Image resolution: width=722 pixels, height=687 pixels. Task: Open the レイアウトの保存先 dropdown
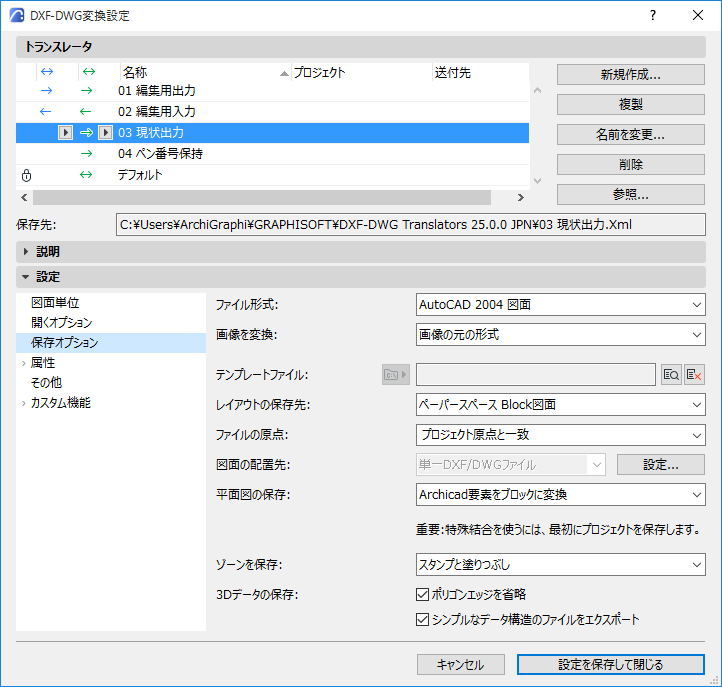click(560, 405)
